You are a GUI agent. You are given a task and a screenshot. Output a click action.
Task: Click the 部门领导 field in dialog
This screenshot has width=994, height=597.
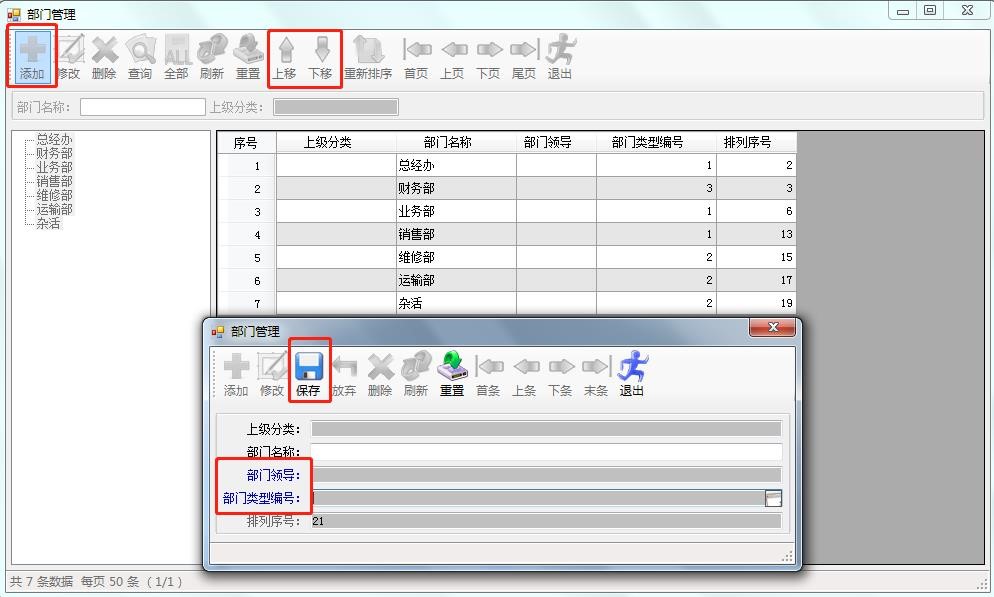point(546,475)
